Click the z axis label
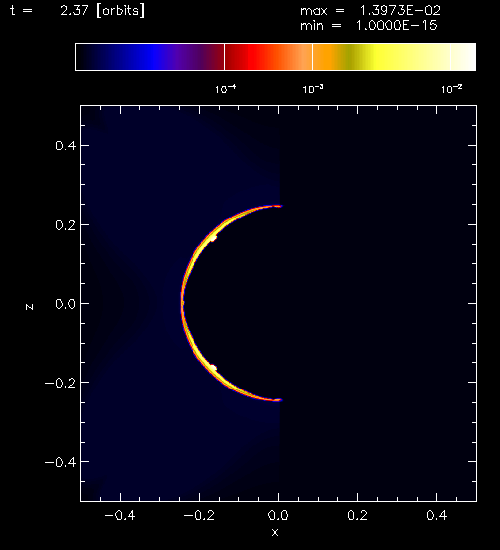500x550 pixels. click(29, 307)
